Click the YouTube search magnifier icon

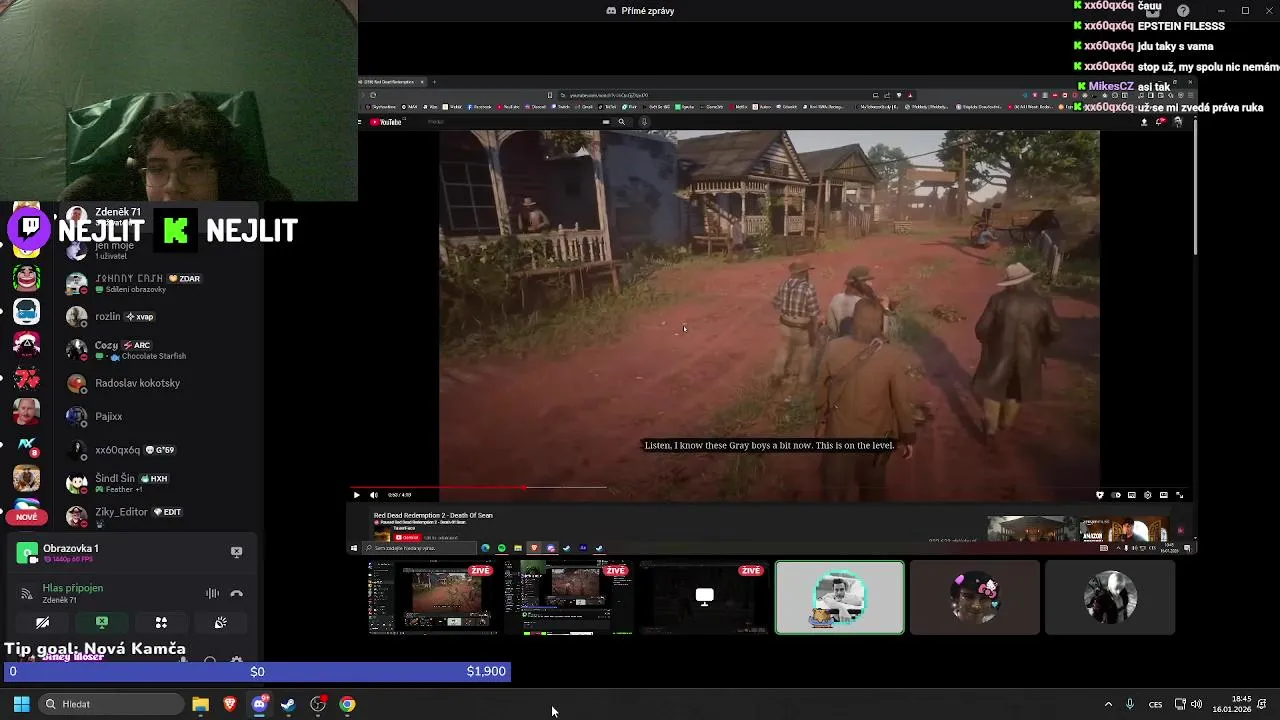(x=621, y=122)
